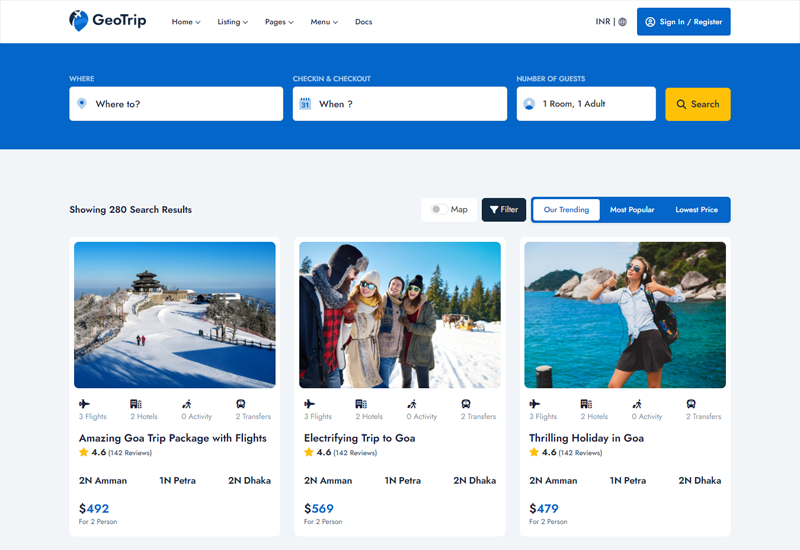The width and height of the screenshot is (800, 550).
Task: Expand the Listing dropdown menu
Action: click(x=232, y=22)
